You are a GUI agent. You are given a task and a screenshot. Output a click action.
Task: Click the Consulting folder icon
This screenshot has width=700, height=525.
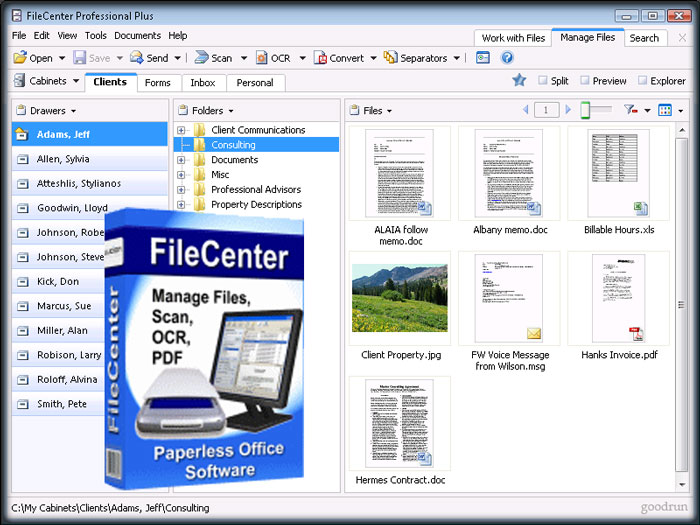click(200, 145)
